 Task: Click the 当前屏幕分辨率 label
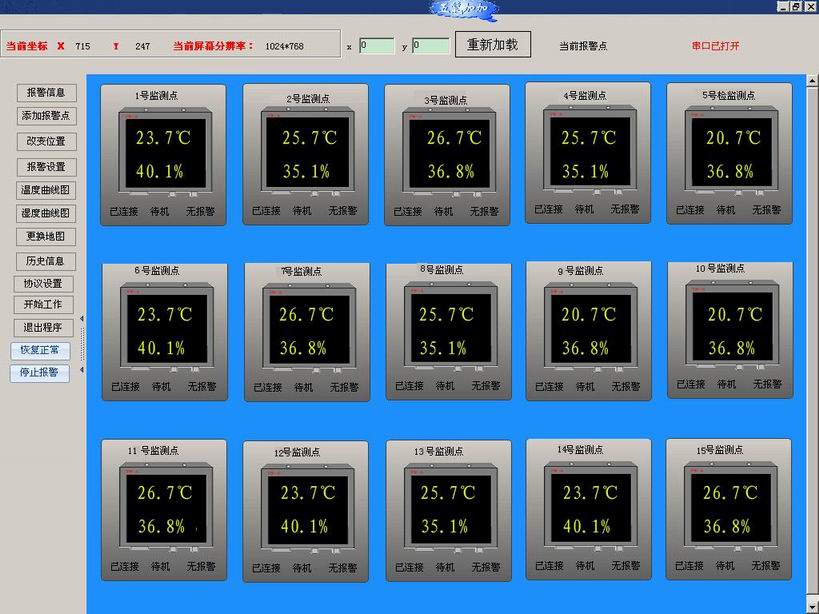click(213, 46)
